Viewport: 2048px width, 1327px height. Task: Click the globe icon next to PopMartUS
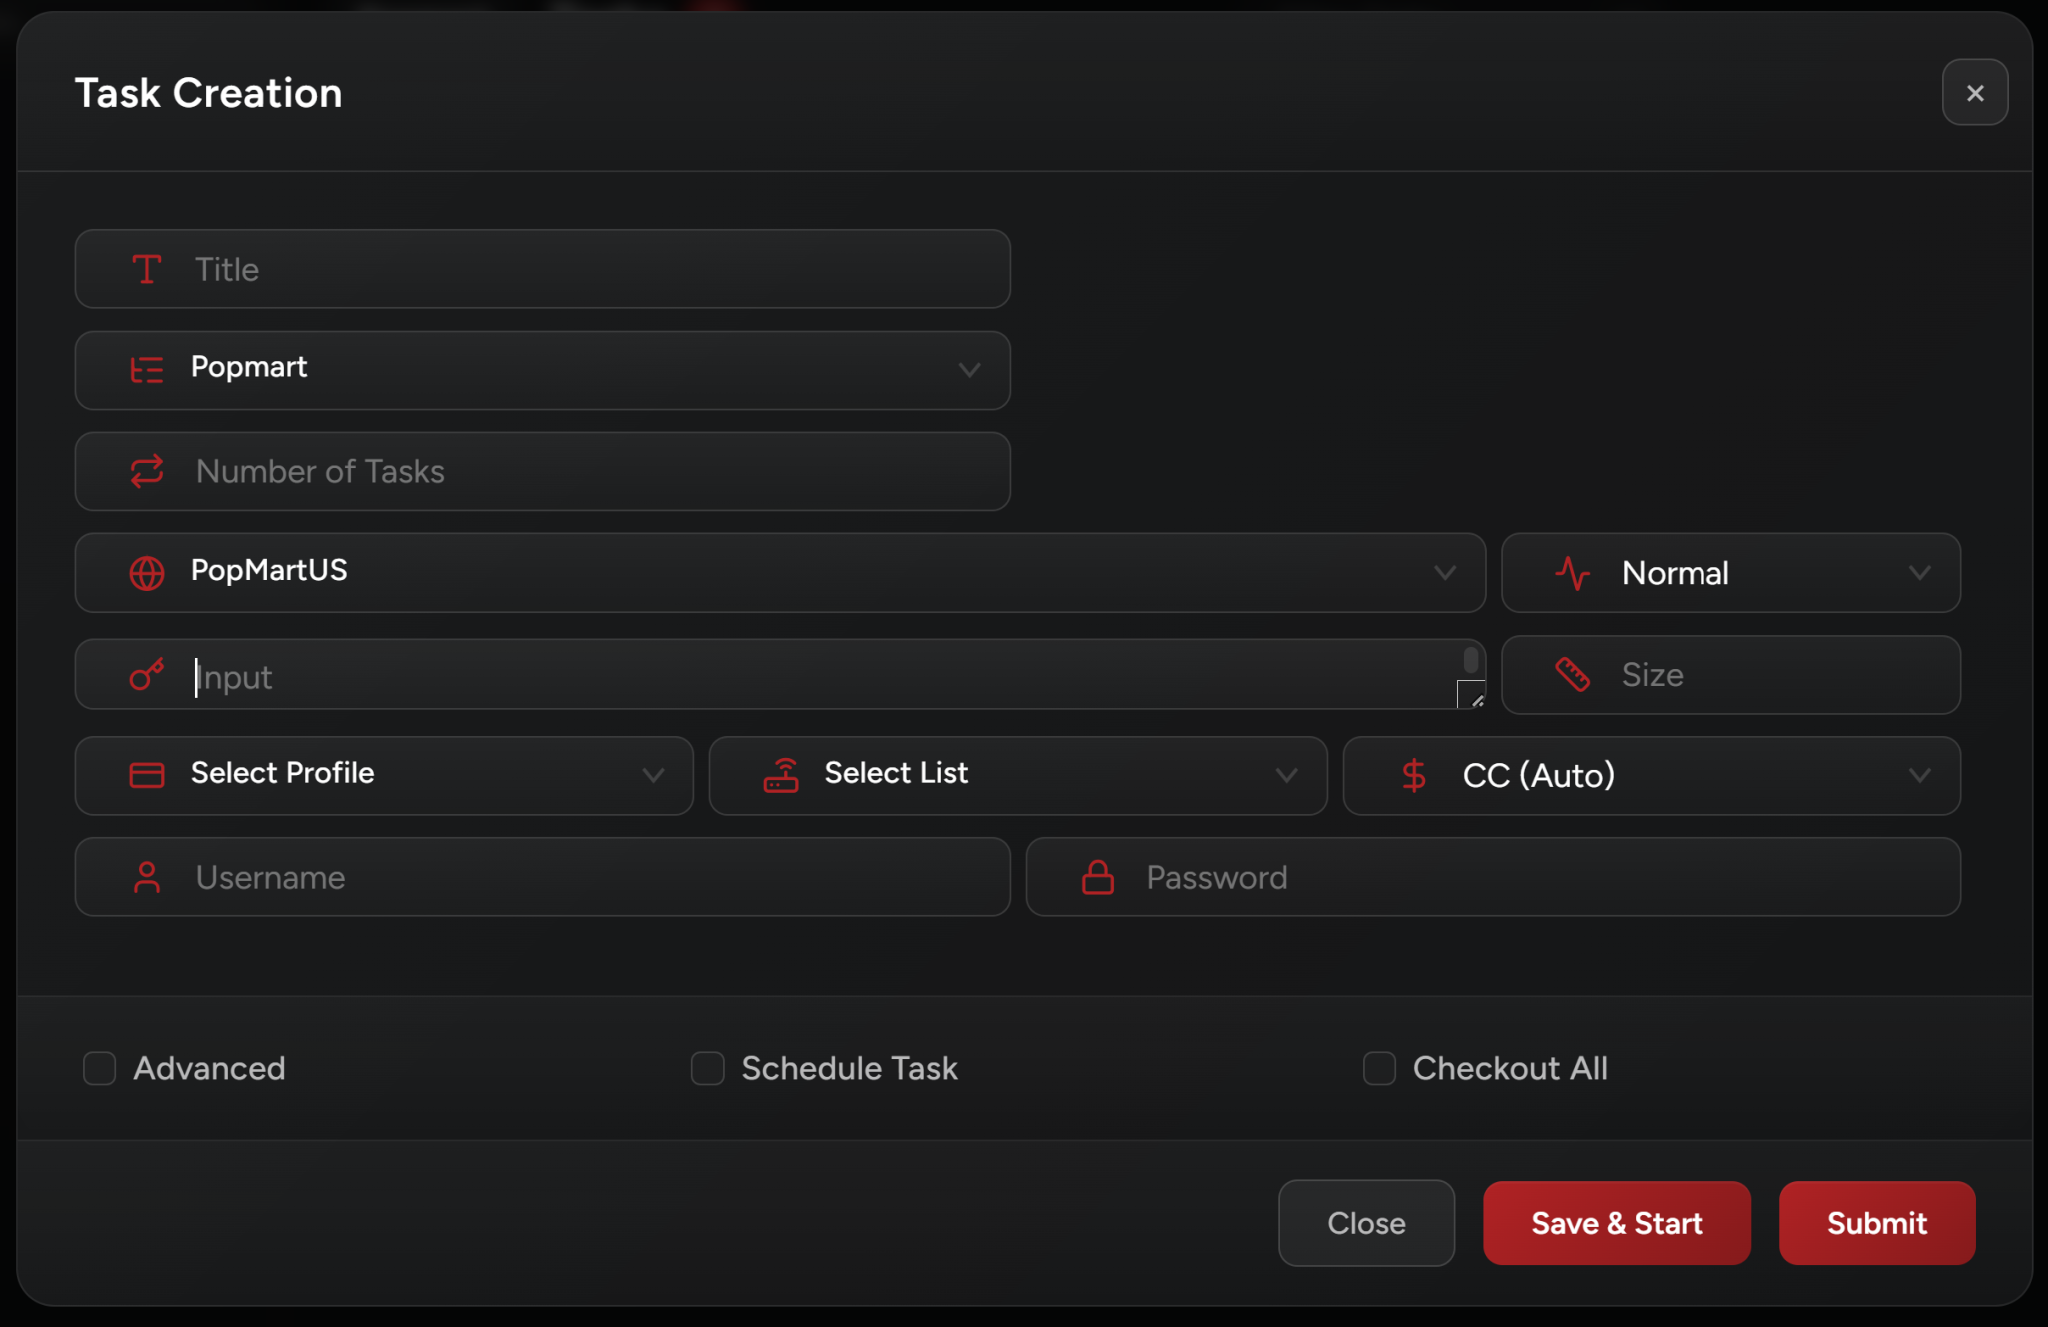point(147,573)
